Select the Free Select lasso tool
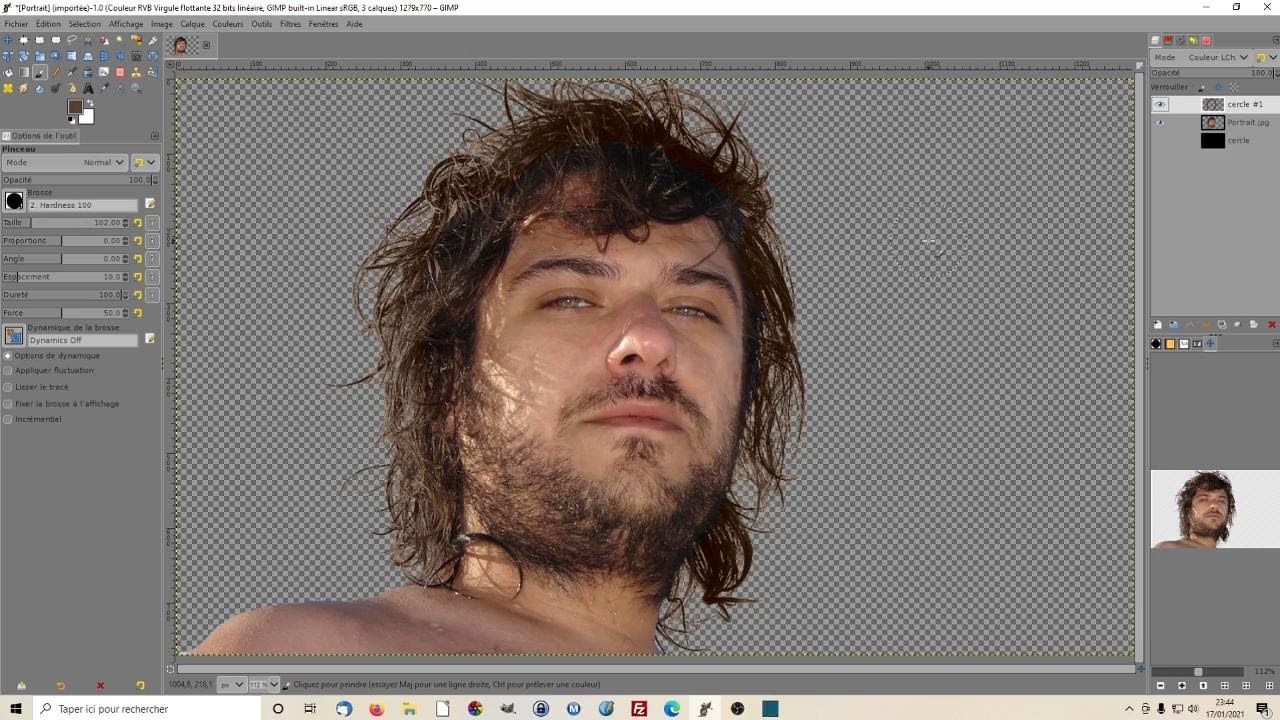This screenshot has width=1280, height=720. [72, 40]
